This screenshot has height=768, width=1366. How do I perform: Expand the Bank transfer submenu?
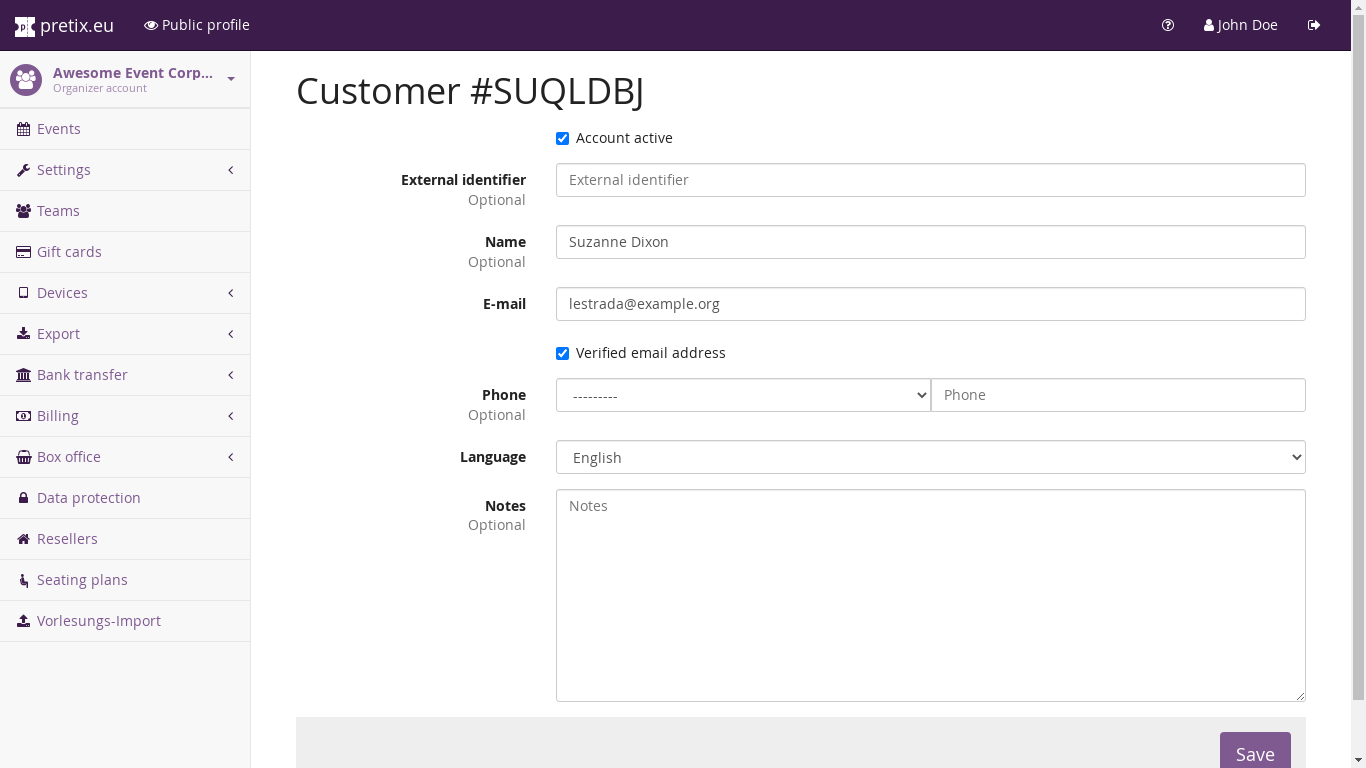coord(125,375)
